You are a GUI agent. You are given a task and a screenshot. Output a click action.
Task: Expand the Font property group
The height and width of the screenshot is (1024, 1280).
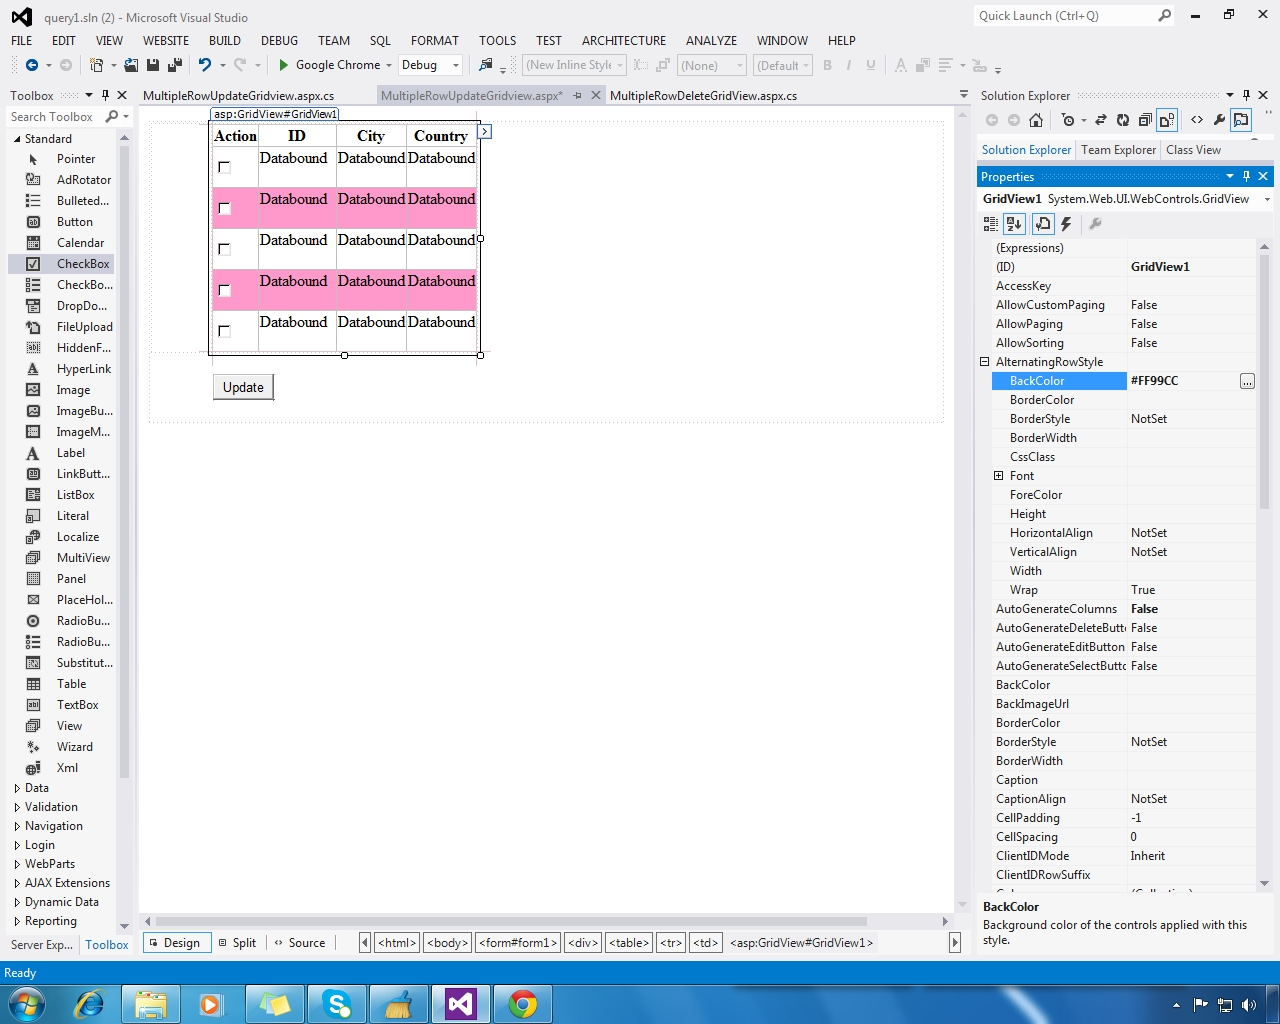click(997, 475)
